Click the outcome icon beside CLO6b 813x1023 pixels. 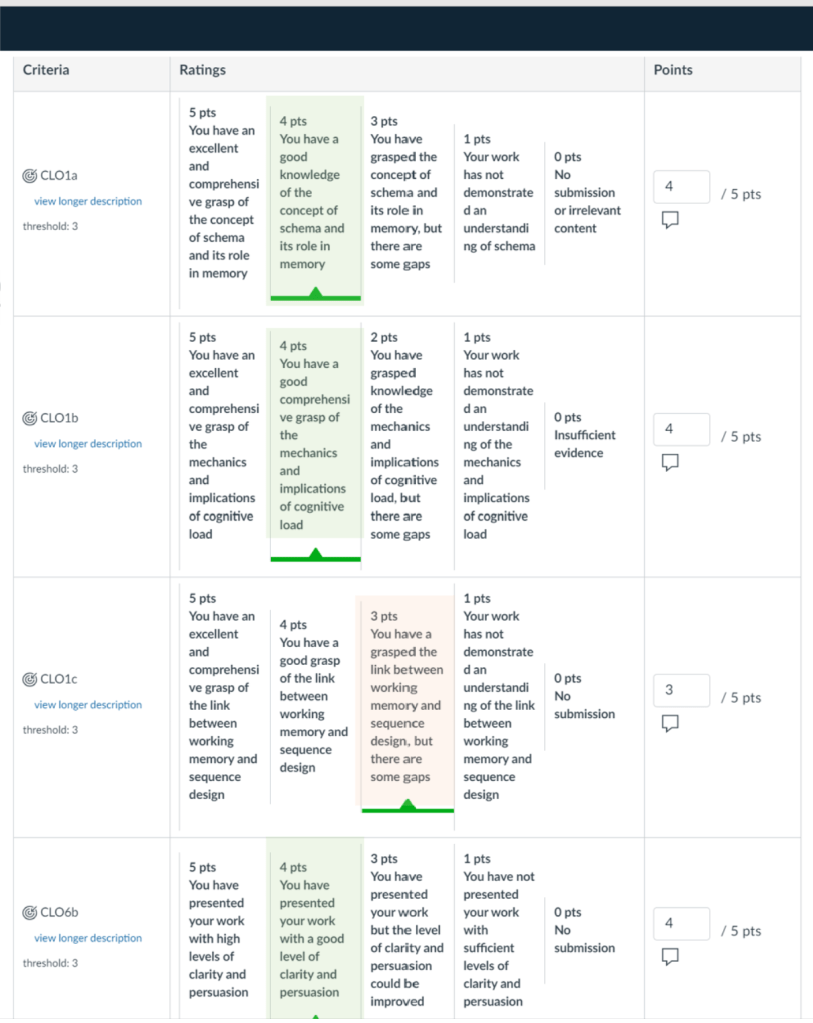coord(30,913)
